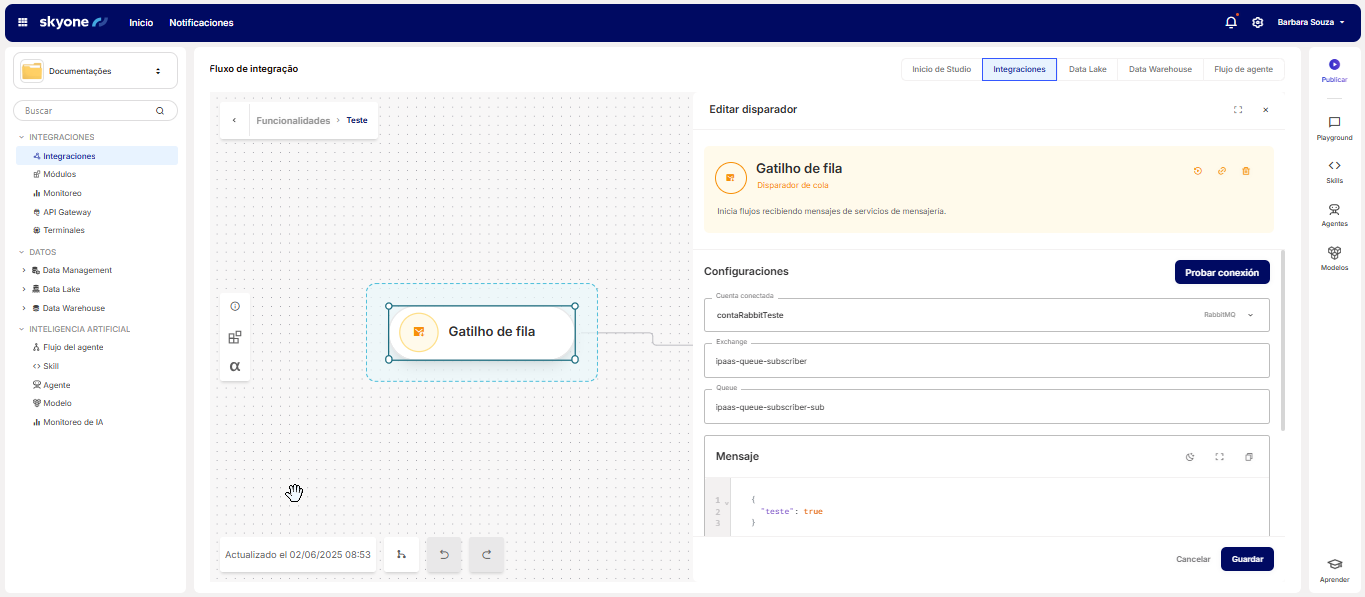
Task: Switch to the Flujo de agente tab
Action: [x=1243, y=69]
